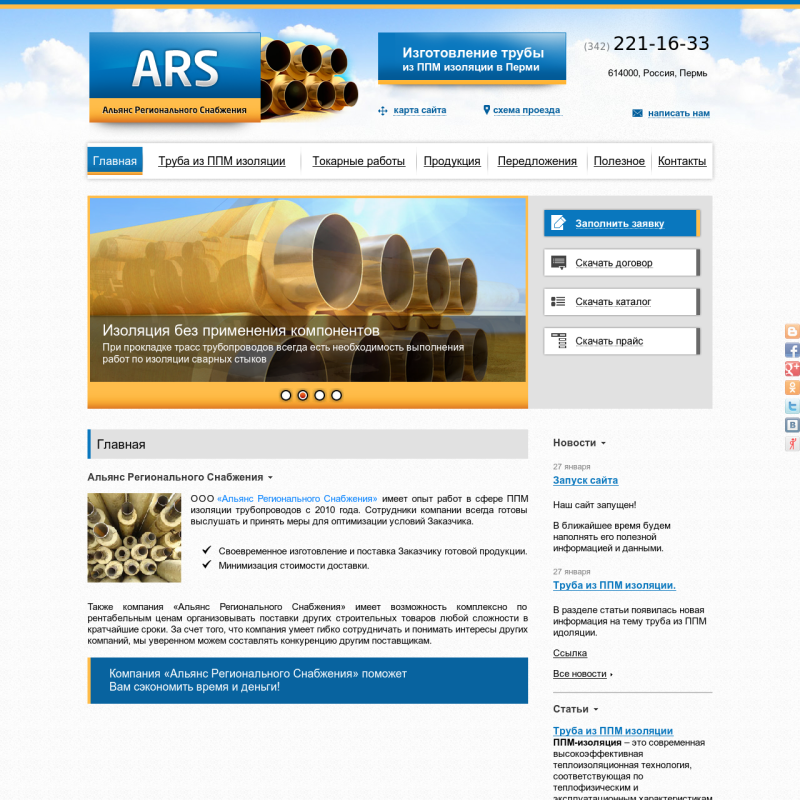Open the Продукция menu item
Screen dimensions: 800x800
452,161
